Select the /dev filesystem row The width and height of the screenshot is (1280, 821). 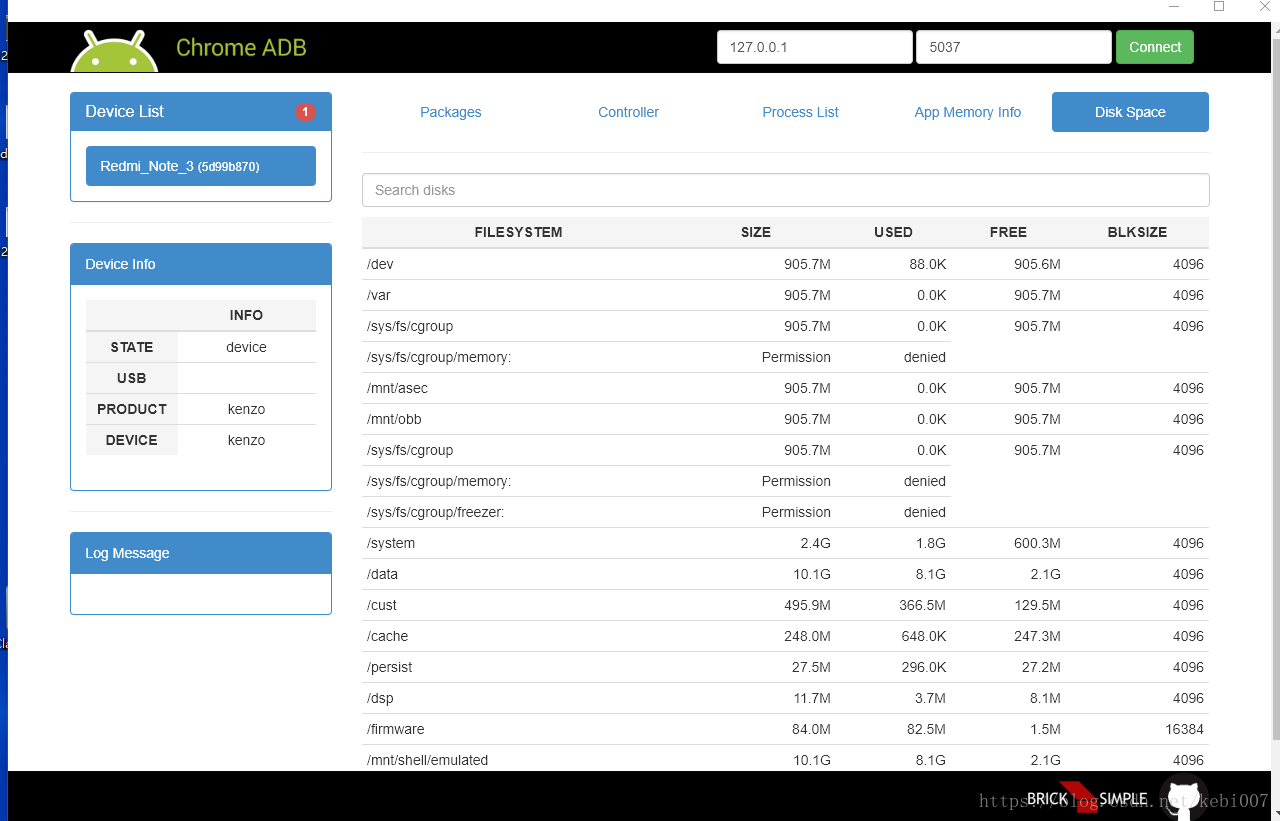point(786,264)
